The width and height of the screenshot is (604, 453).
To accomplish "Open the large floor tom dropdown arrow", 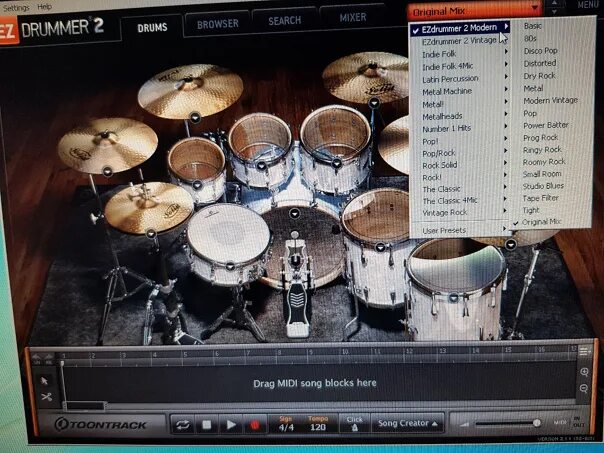I will click(455, 297).
